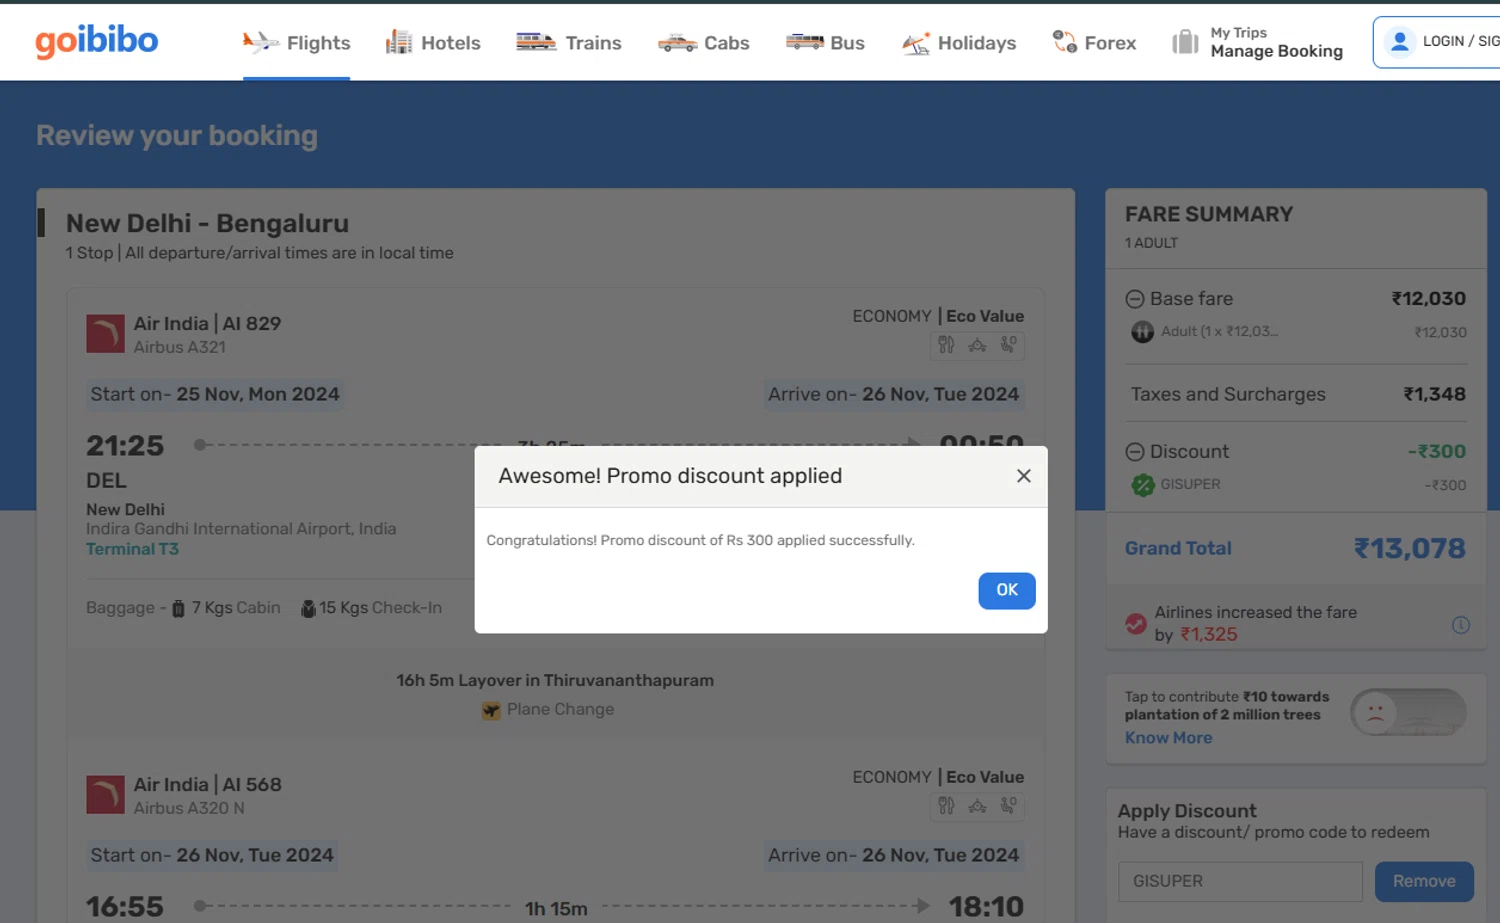Screen dimensions: 1500x923
Task: Click the train icon beside Trains
Action: click(x=536, y=42)
